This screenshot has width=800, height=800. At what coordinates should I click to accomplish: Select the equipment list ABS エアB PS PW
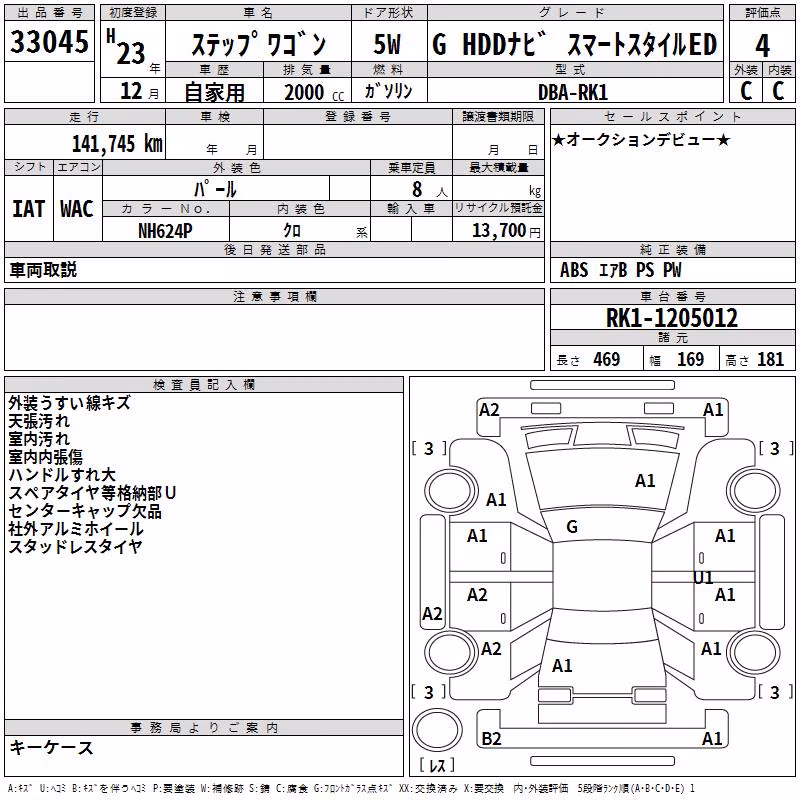click(620, 269)
